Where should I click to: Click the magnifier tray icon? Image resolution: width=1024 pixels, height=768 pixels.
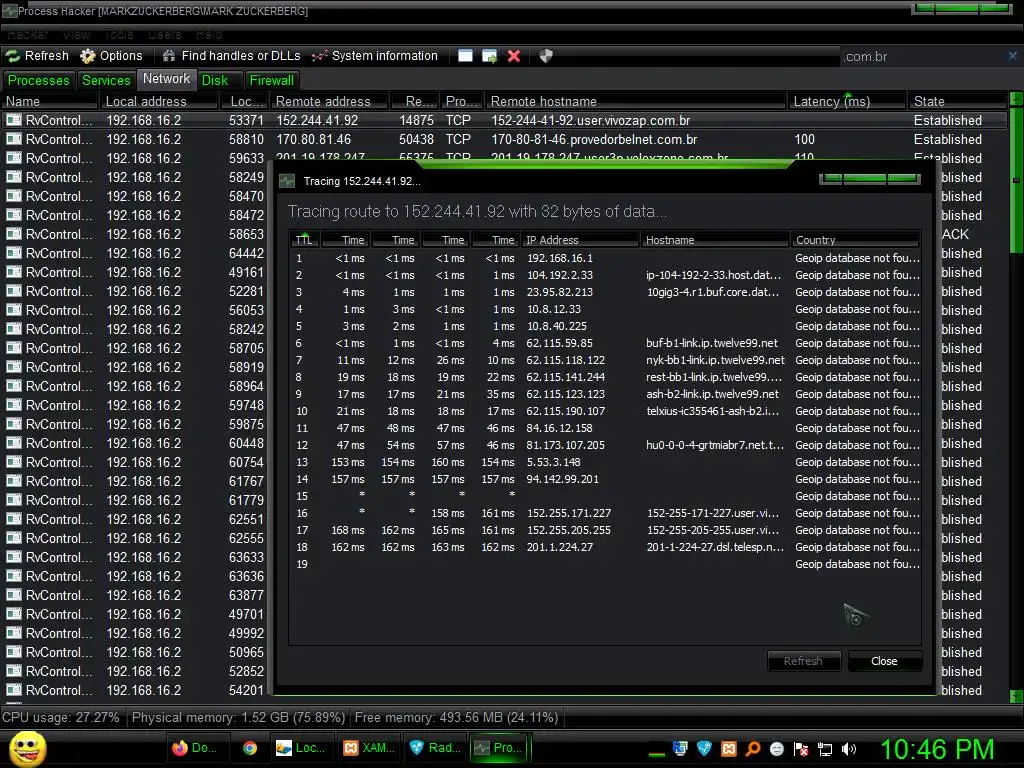(753, 749)
